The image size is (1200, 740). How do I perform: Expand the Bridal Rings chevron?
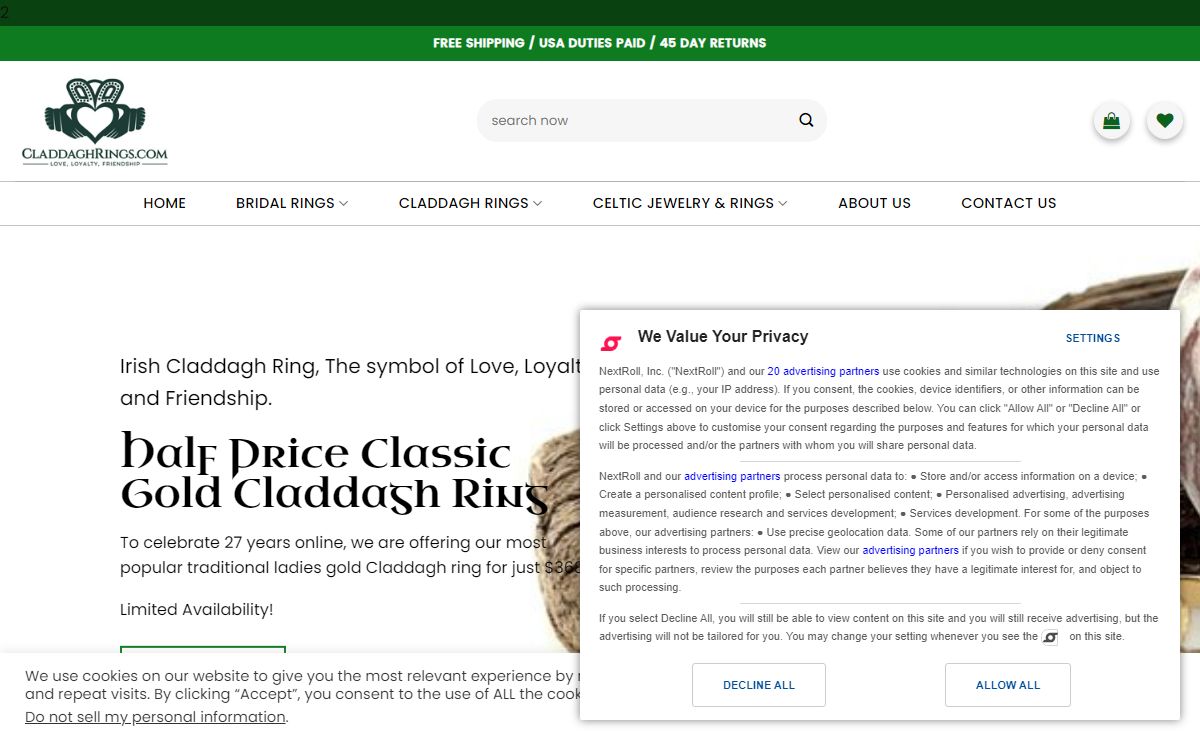tap(344, 203)
